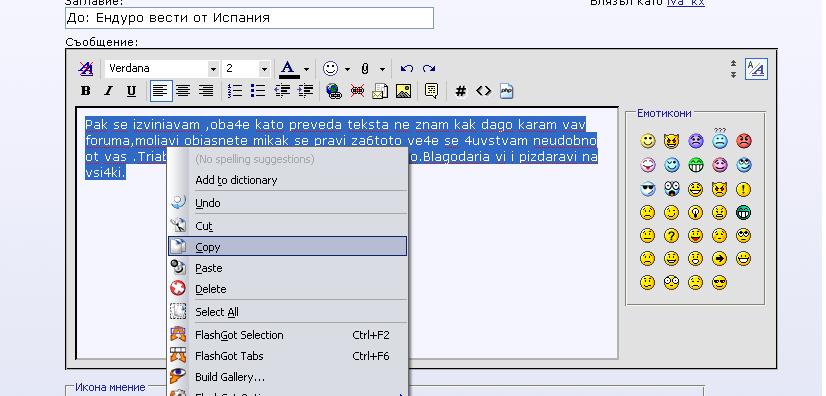Expand the text color arrow

(306, 69)
